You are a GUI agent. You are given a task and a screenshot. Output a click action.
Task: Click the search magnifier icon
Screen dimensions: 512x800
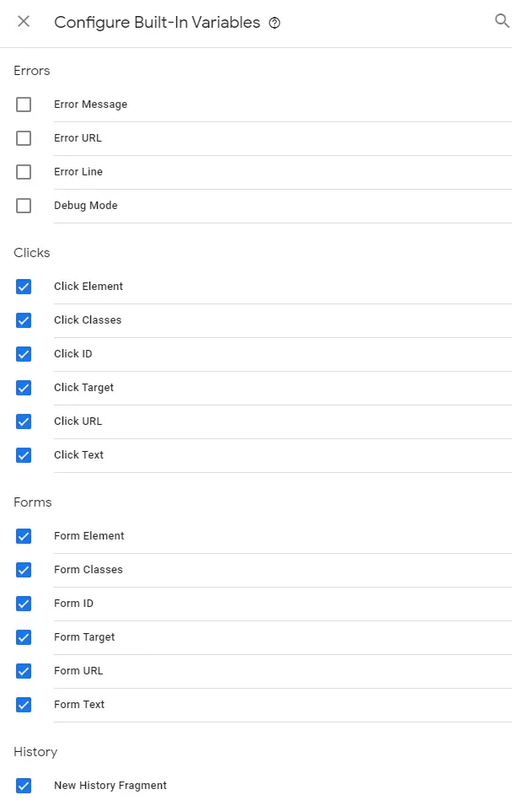pos(502,21)
